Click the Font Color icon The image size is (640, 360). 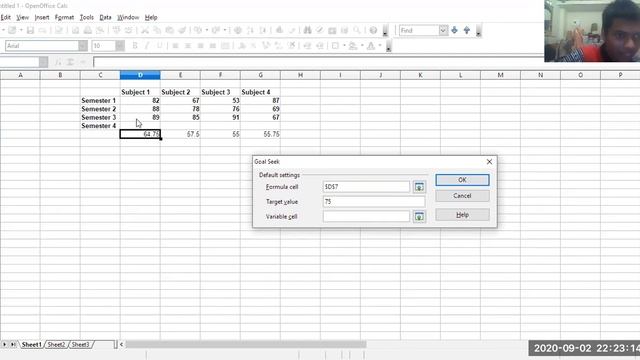click(x=371, y=46)
